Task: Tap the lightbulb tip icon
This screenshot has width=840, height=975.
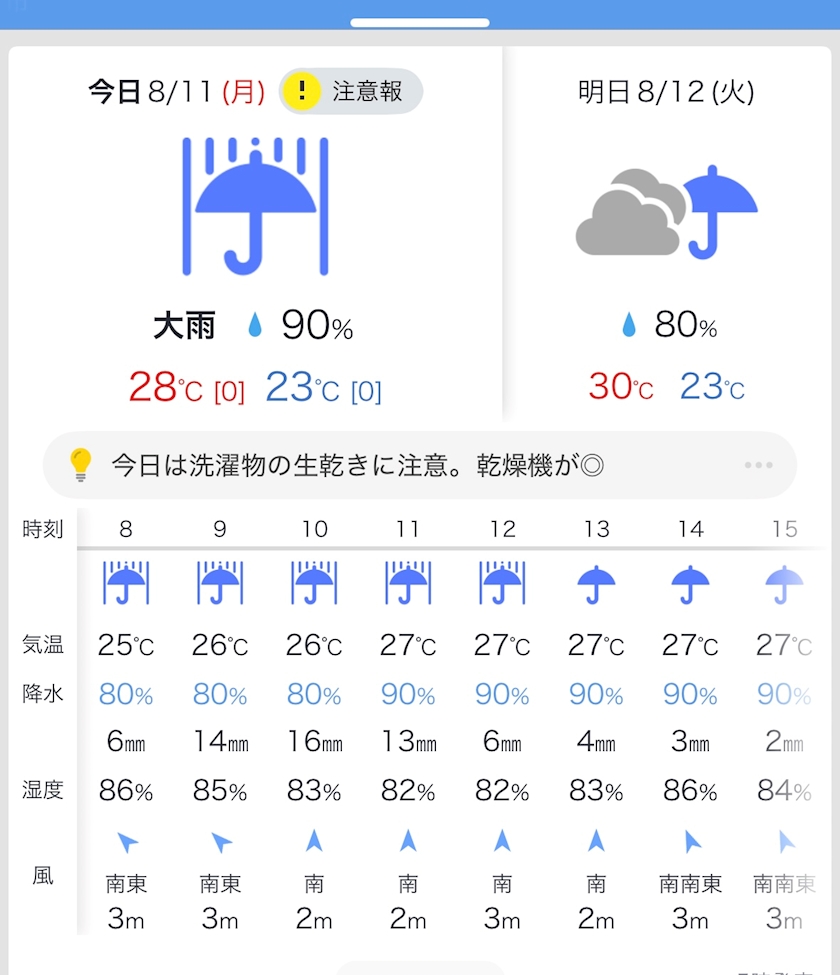Action: (x=80, y=465)
